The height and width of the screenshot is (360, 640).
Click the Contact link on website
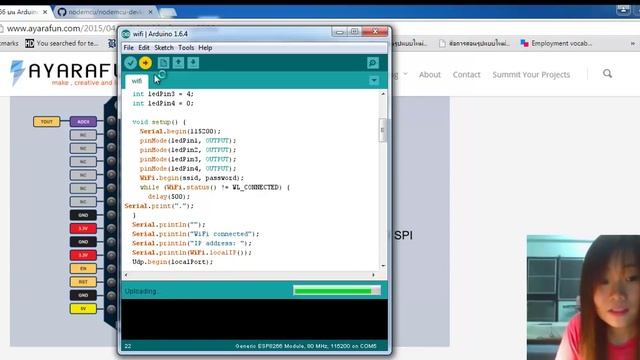[467, 75]
